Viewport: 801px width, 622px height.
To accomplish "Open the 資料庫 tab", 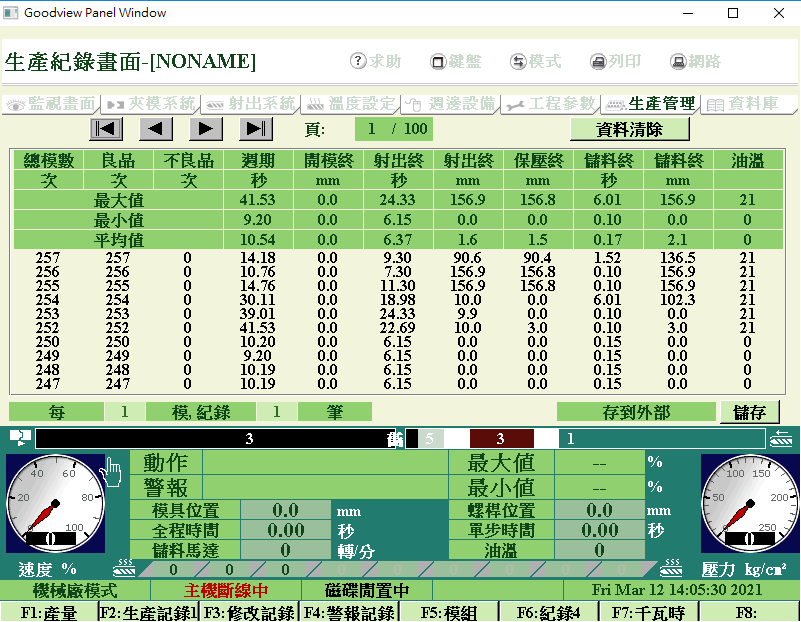I will click(749, 104).
